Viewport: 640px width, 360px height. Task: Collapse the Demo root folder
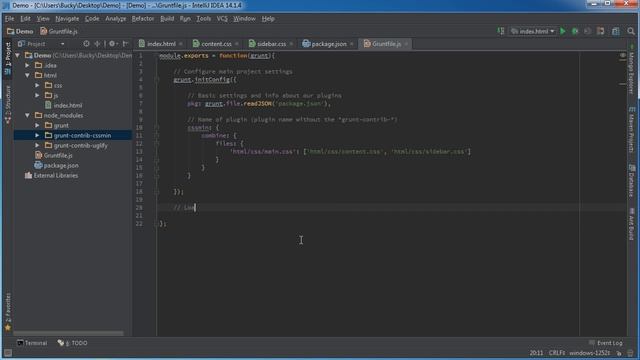(18, 55)
